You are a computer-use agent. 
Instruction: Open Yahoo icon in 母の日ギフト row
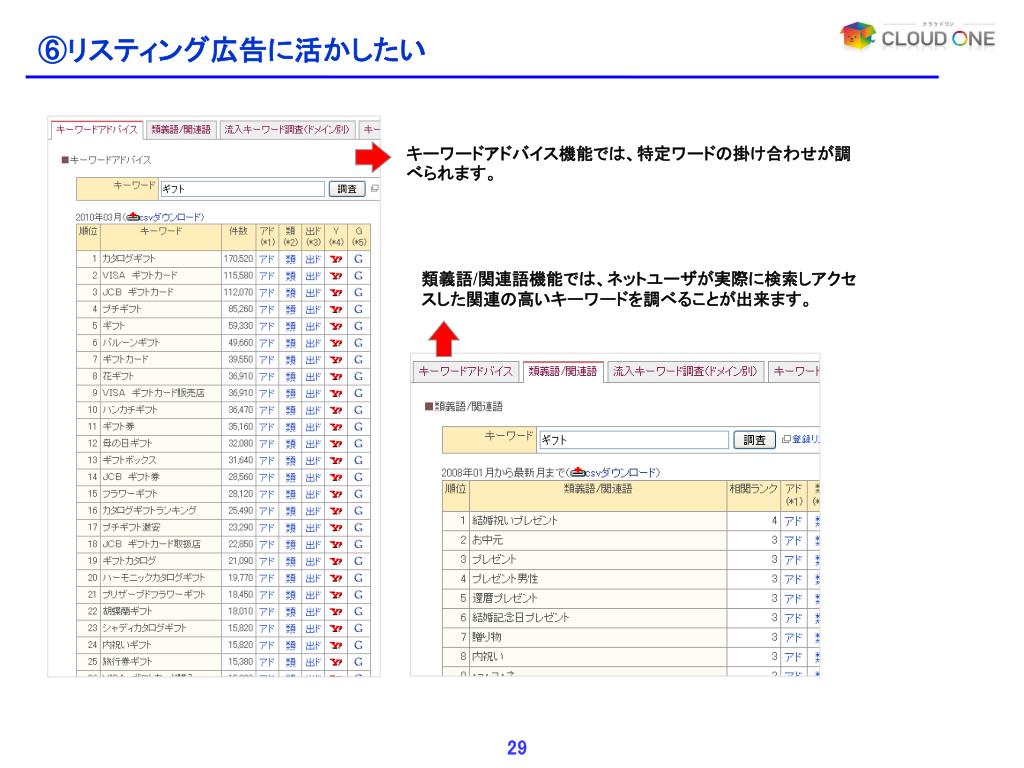point(336,443)
